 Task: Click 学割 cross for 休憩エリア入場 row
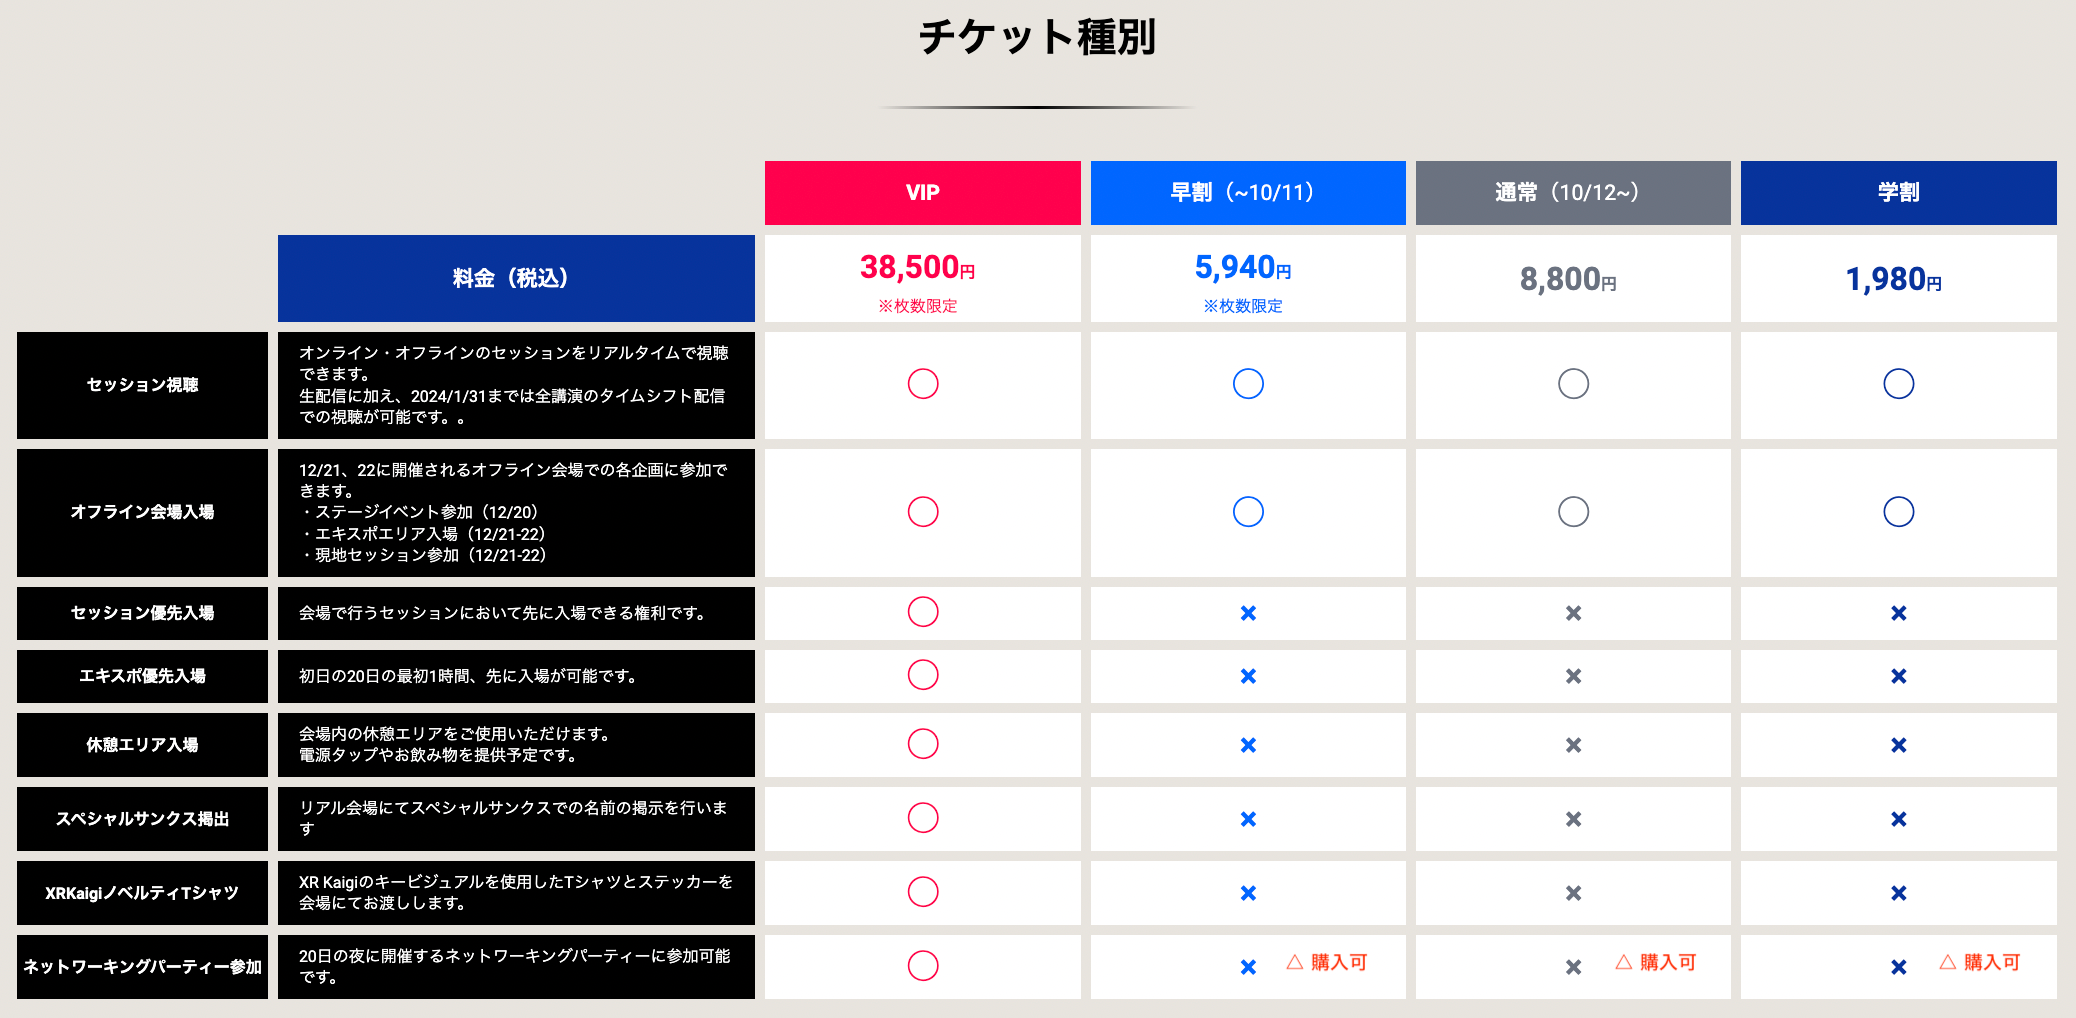point(1898,745)
